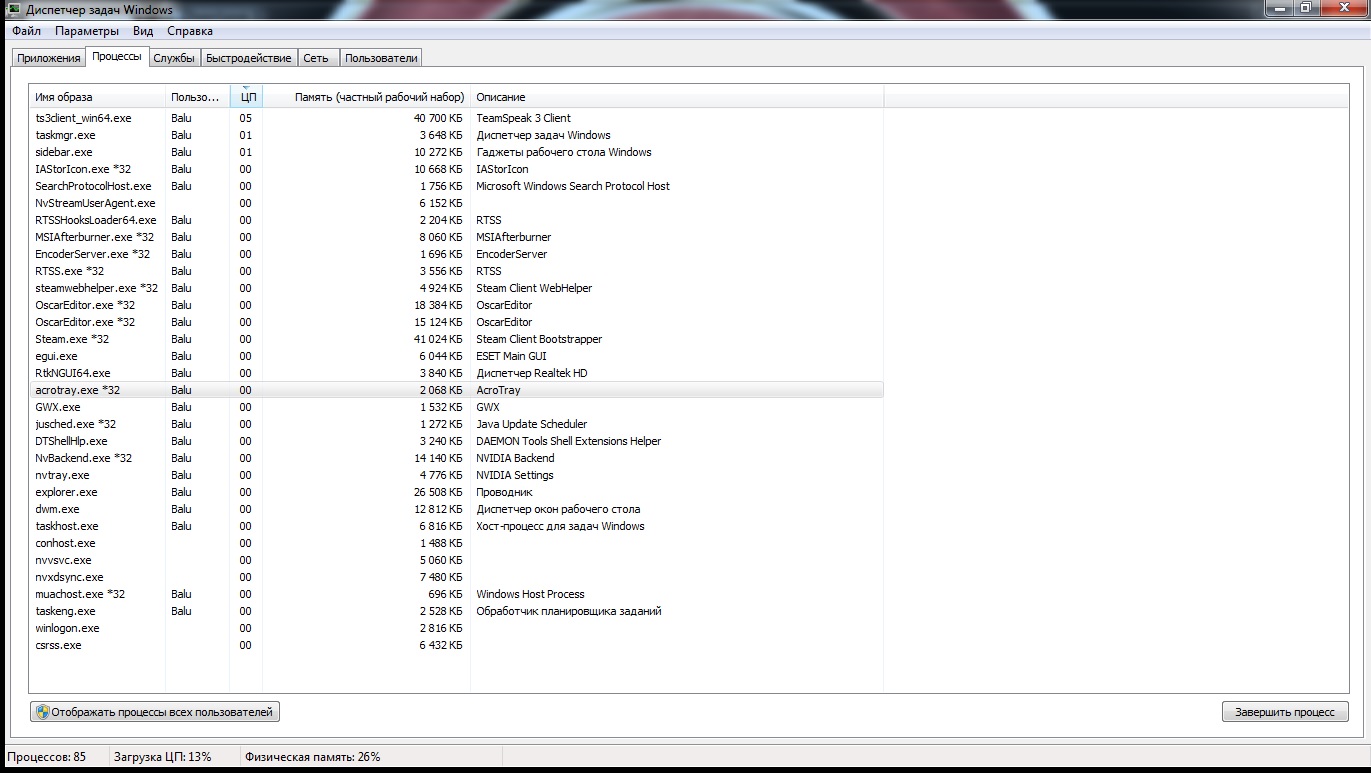Image resolution: width=1371 pixels, height=773 pixels.
Task: Select conhost.exe process row
Action: coord(457,543)
